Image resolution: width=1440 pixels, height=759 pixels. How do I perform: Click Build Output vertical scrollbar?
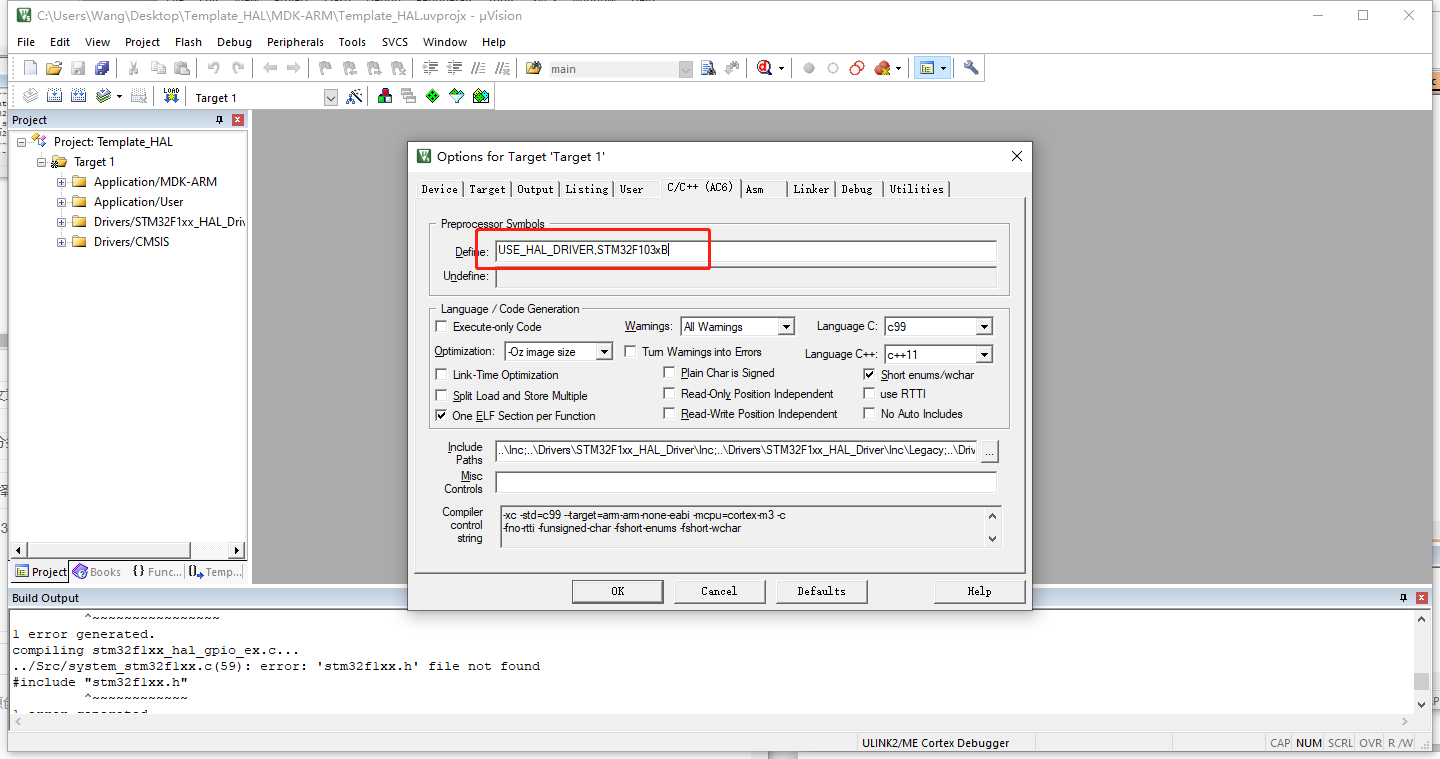[x=1421, y=660]
